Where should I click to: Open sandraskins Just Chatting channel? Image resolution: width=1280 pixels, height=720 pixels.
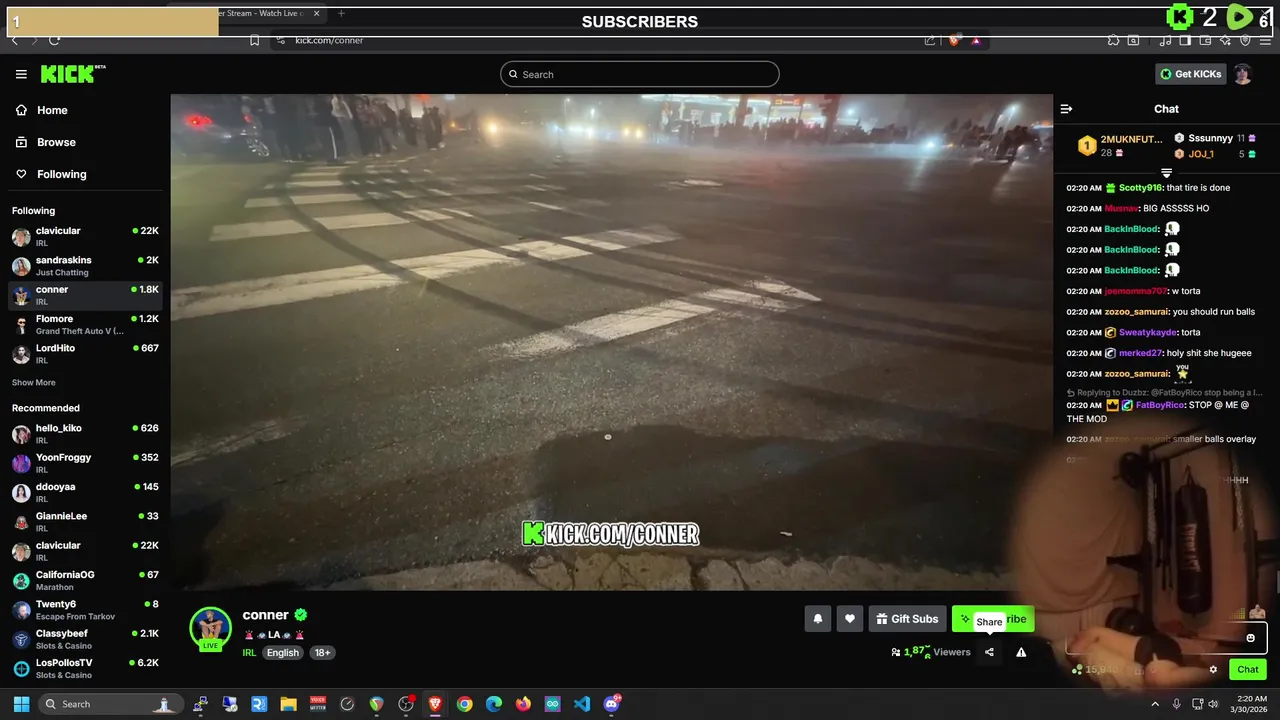pyautogui.click(x=85, y=266)
